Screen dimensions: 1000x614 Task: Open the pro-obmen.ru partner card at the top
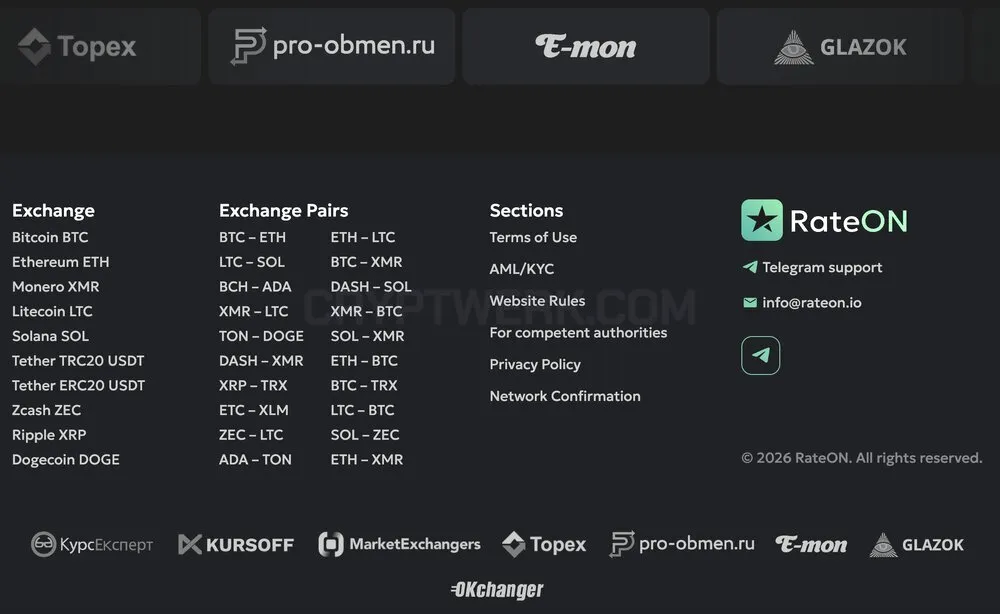pyautogui.click(x=332, y=46)
